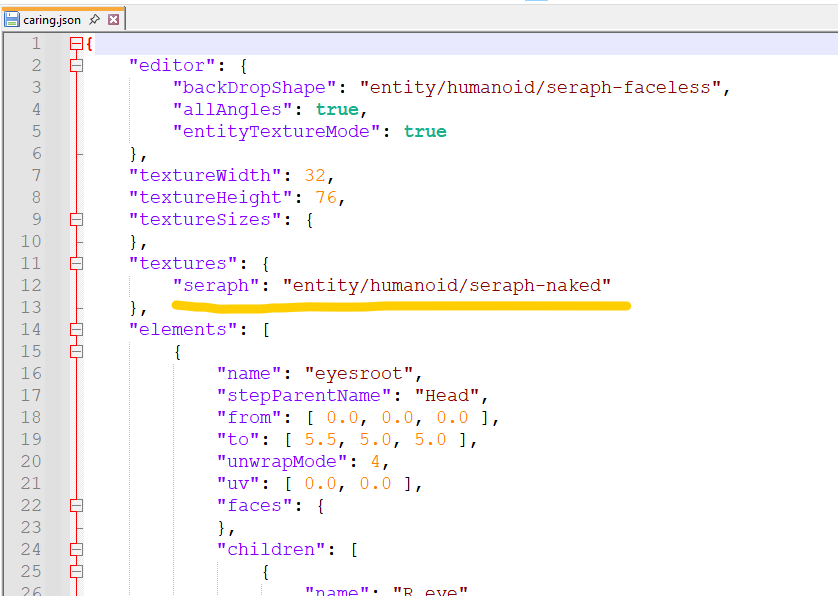Click the true value after "allAngles"
Screen dimensions: 838x596
click(338, 110)
